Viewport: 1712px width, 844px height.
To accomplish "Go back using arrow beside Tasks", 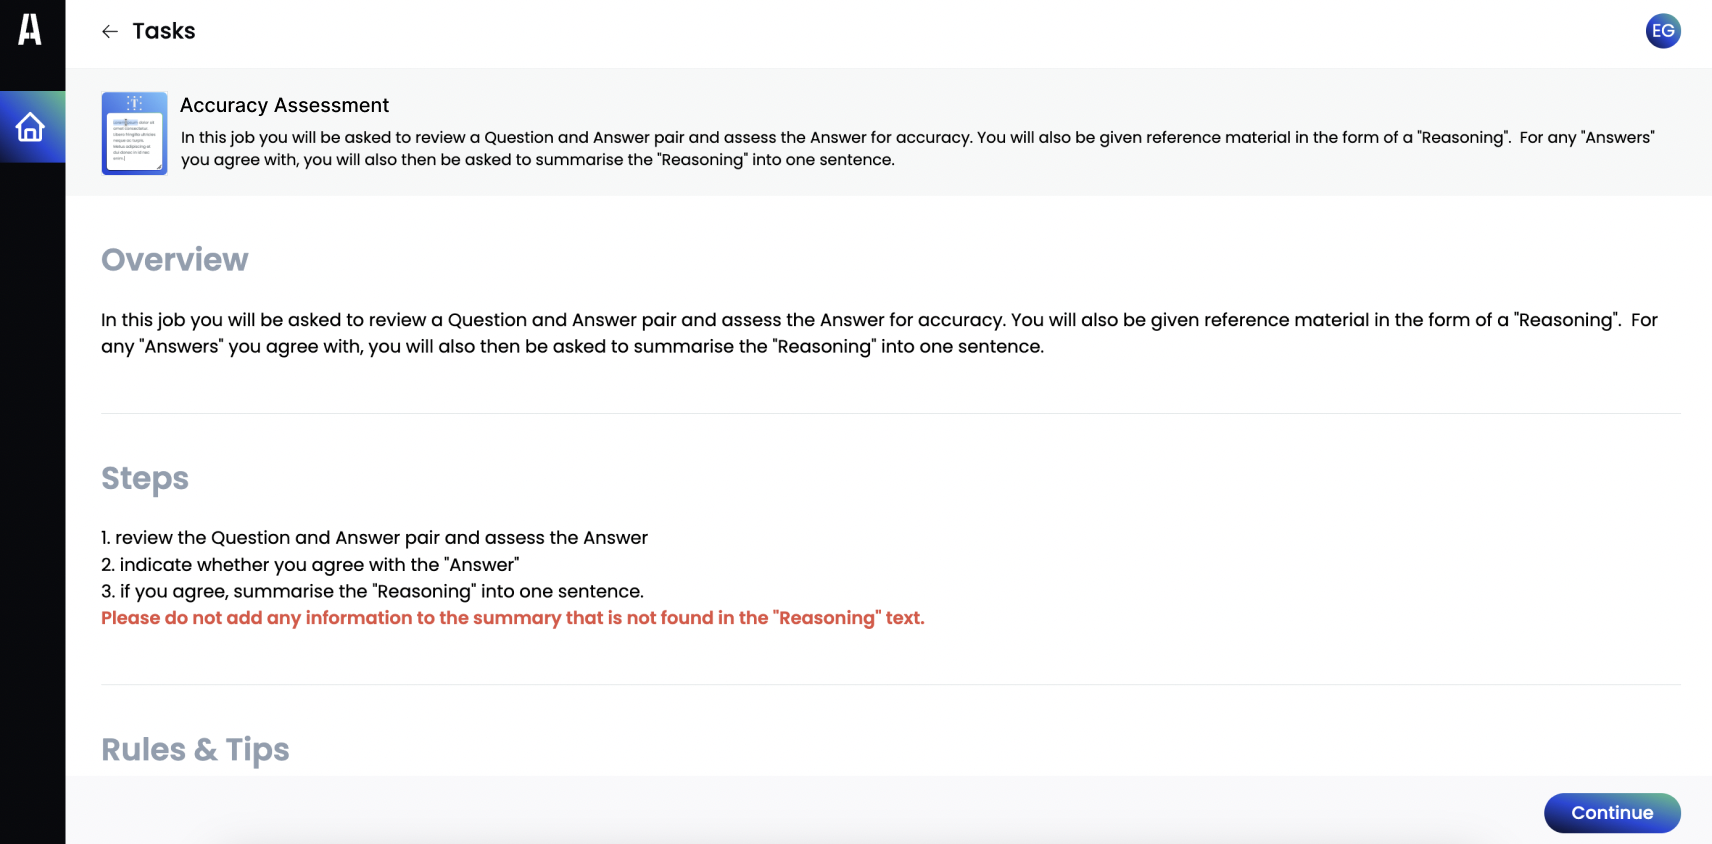I will point(110,32).
